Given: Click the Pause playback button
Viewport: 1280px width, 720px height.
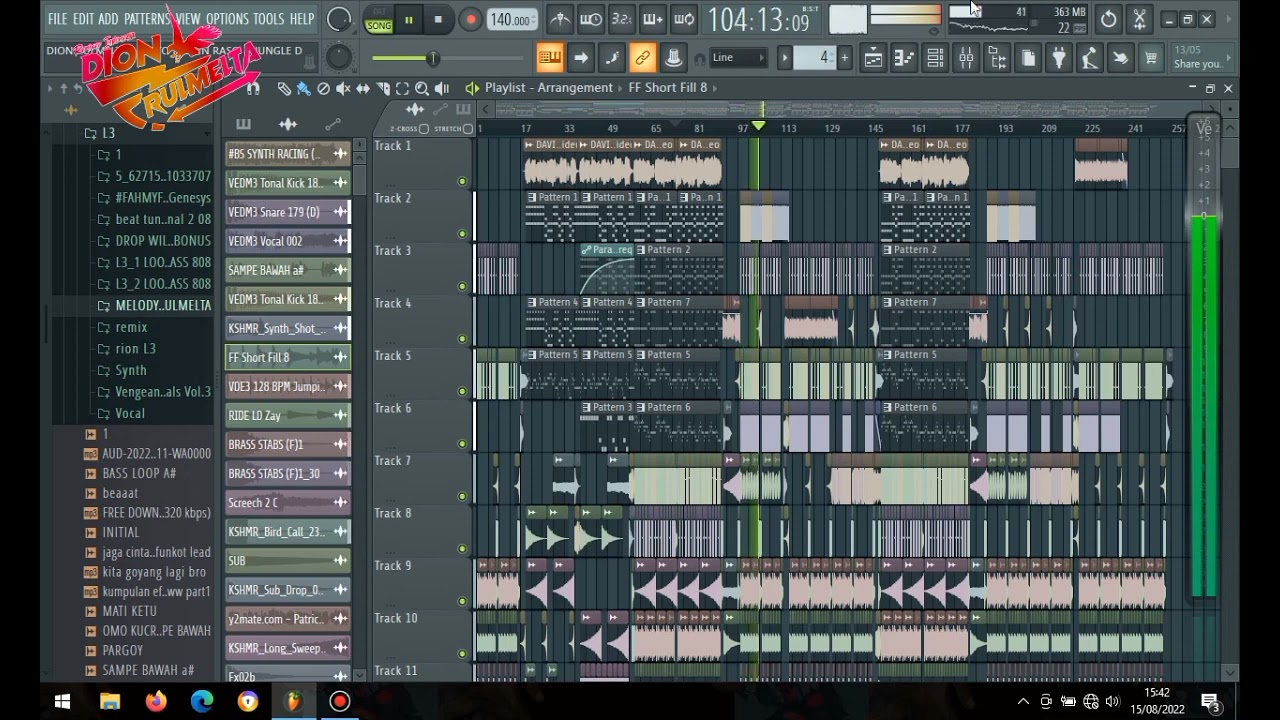Looking at the screenshot, I should (408, 20).
